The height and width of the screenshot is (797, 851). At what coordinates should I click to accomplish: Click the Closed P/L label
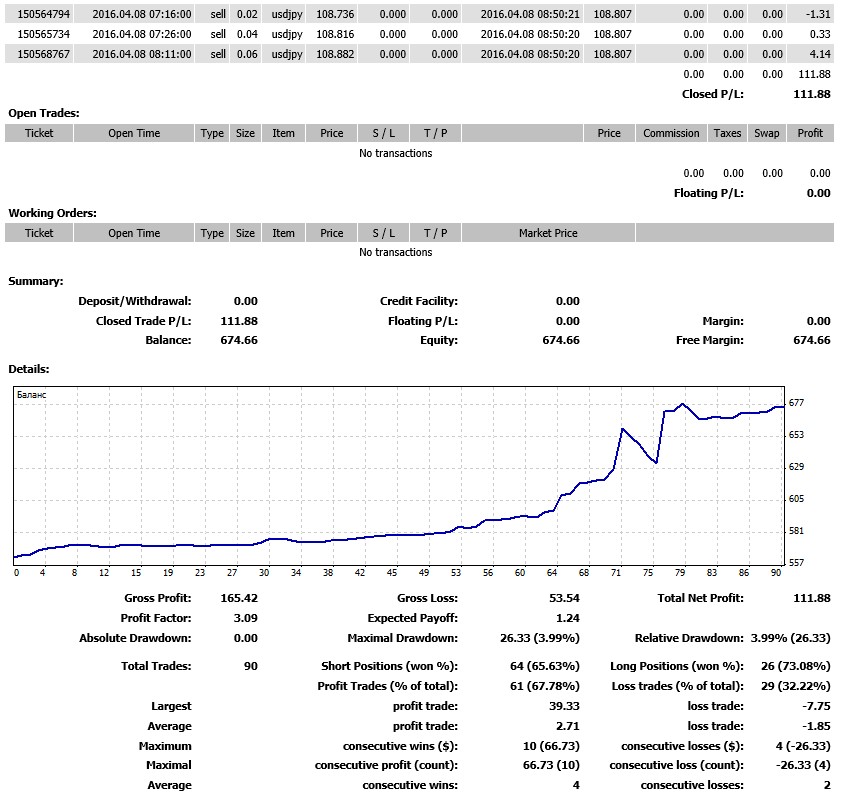click(713, 94)
